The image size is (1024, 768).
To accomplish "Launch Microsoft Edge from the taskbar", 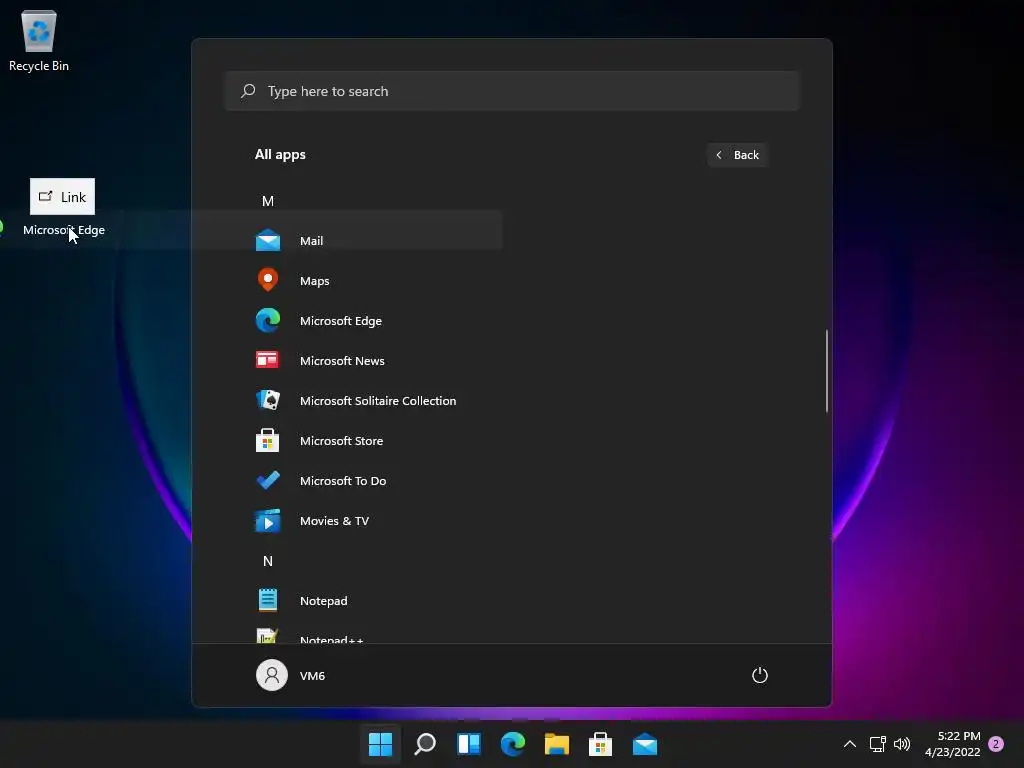I will click(513, 744).
